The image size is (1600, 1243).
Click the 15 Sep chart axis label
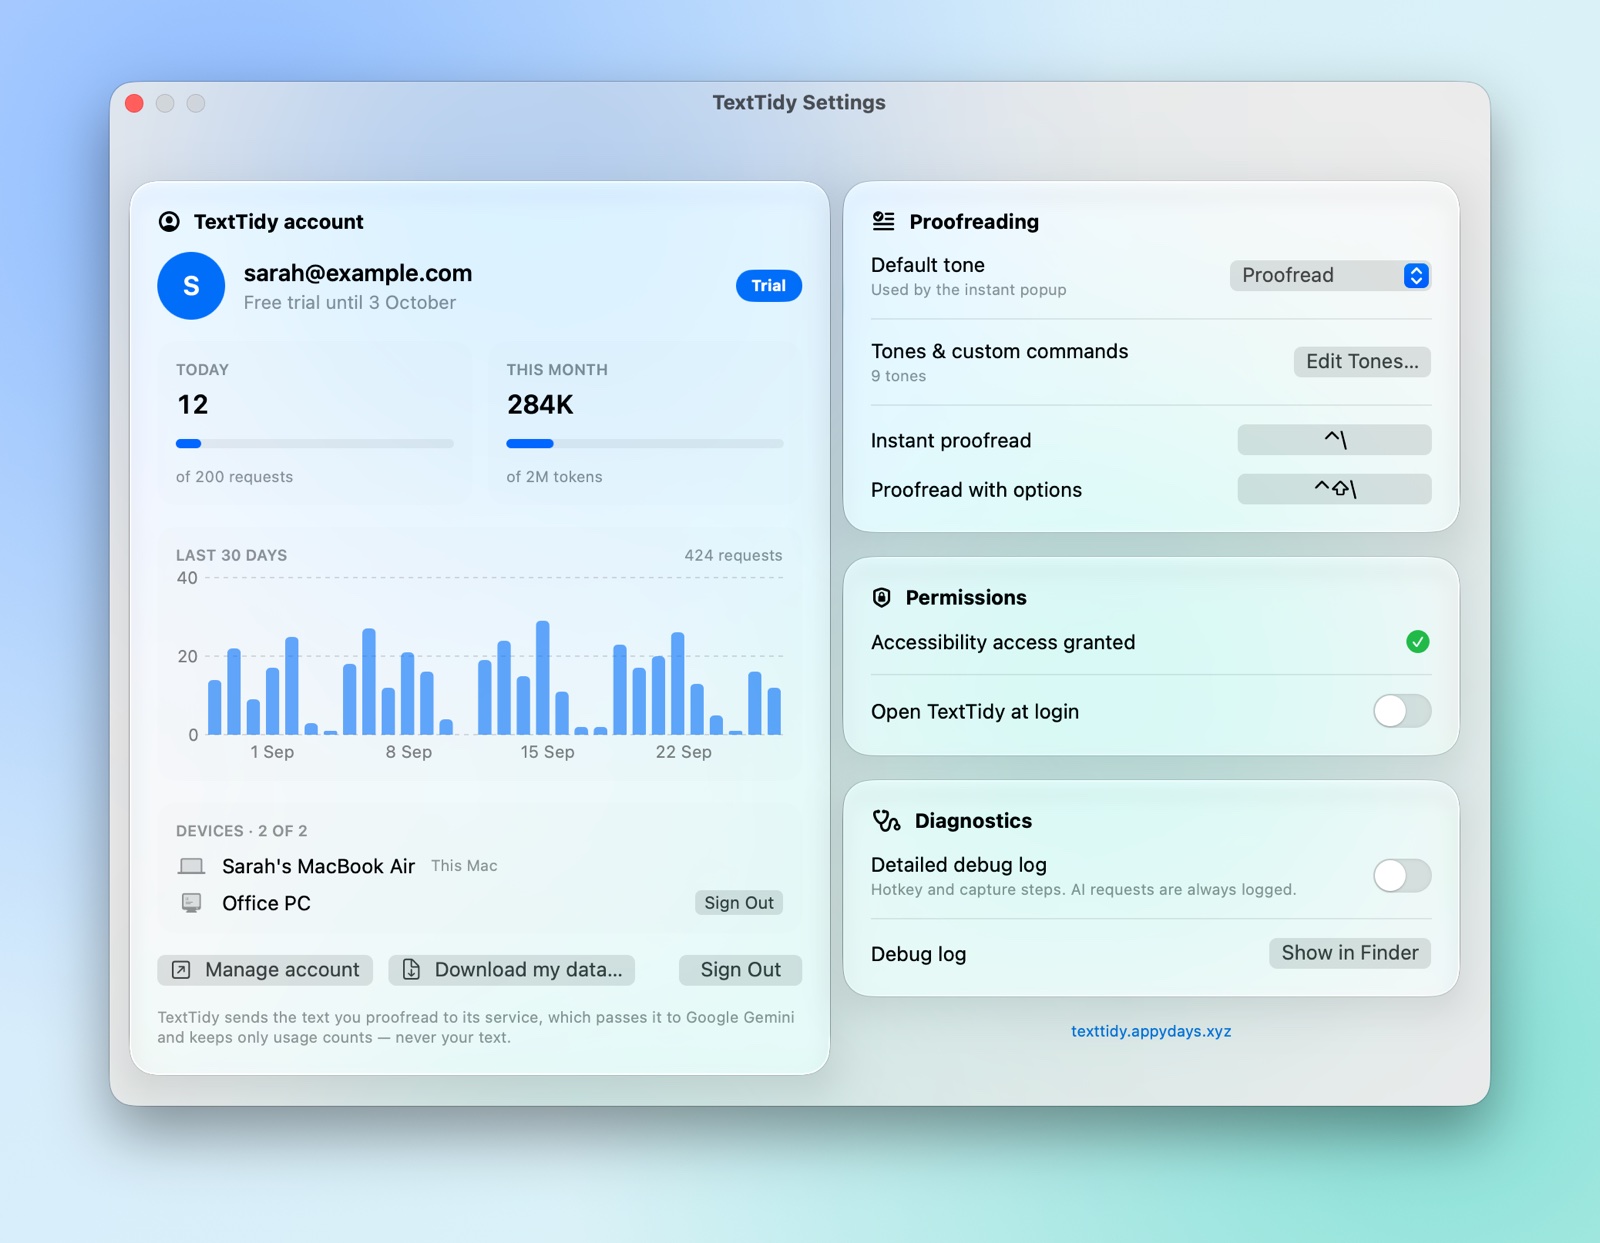pyautogui.click(x=547, y=752)
